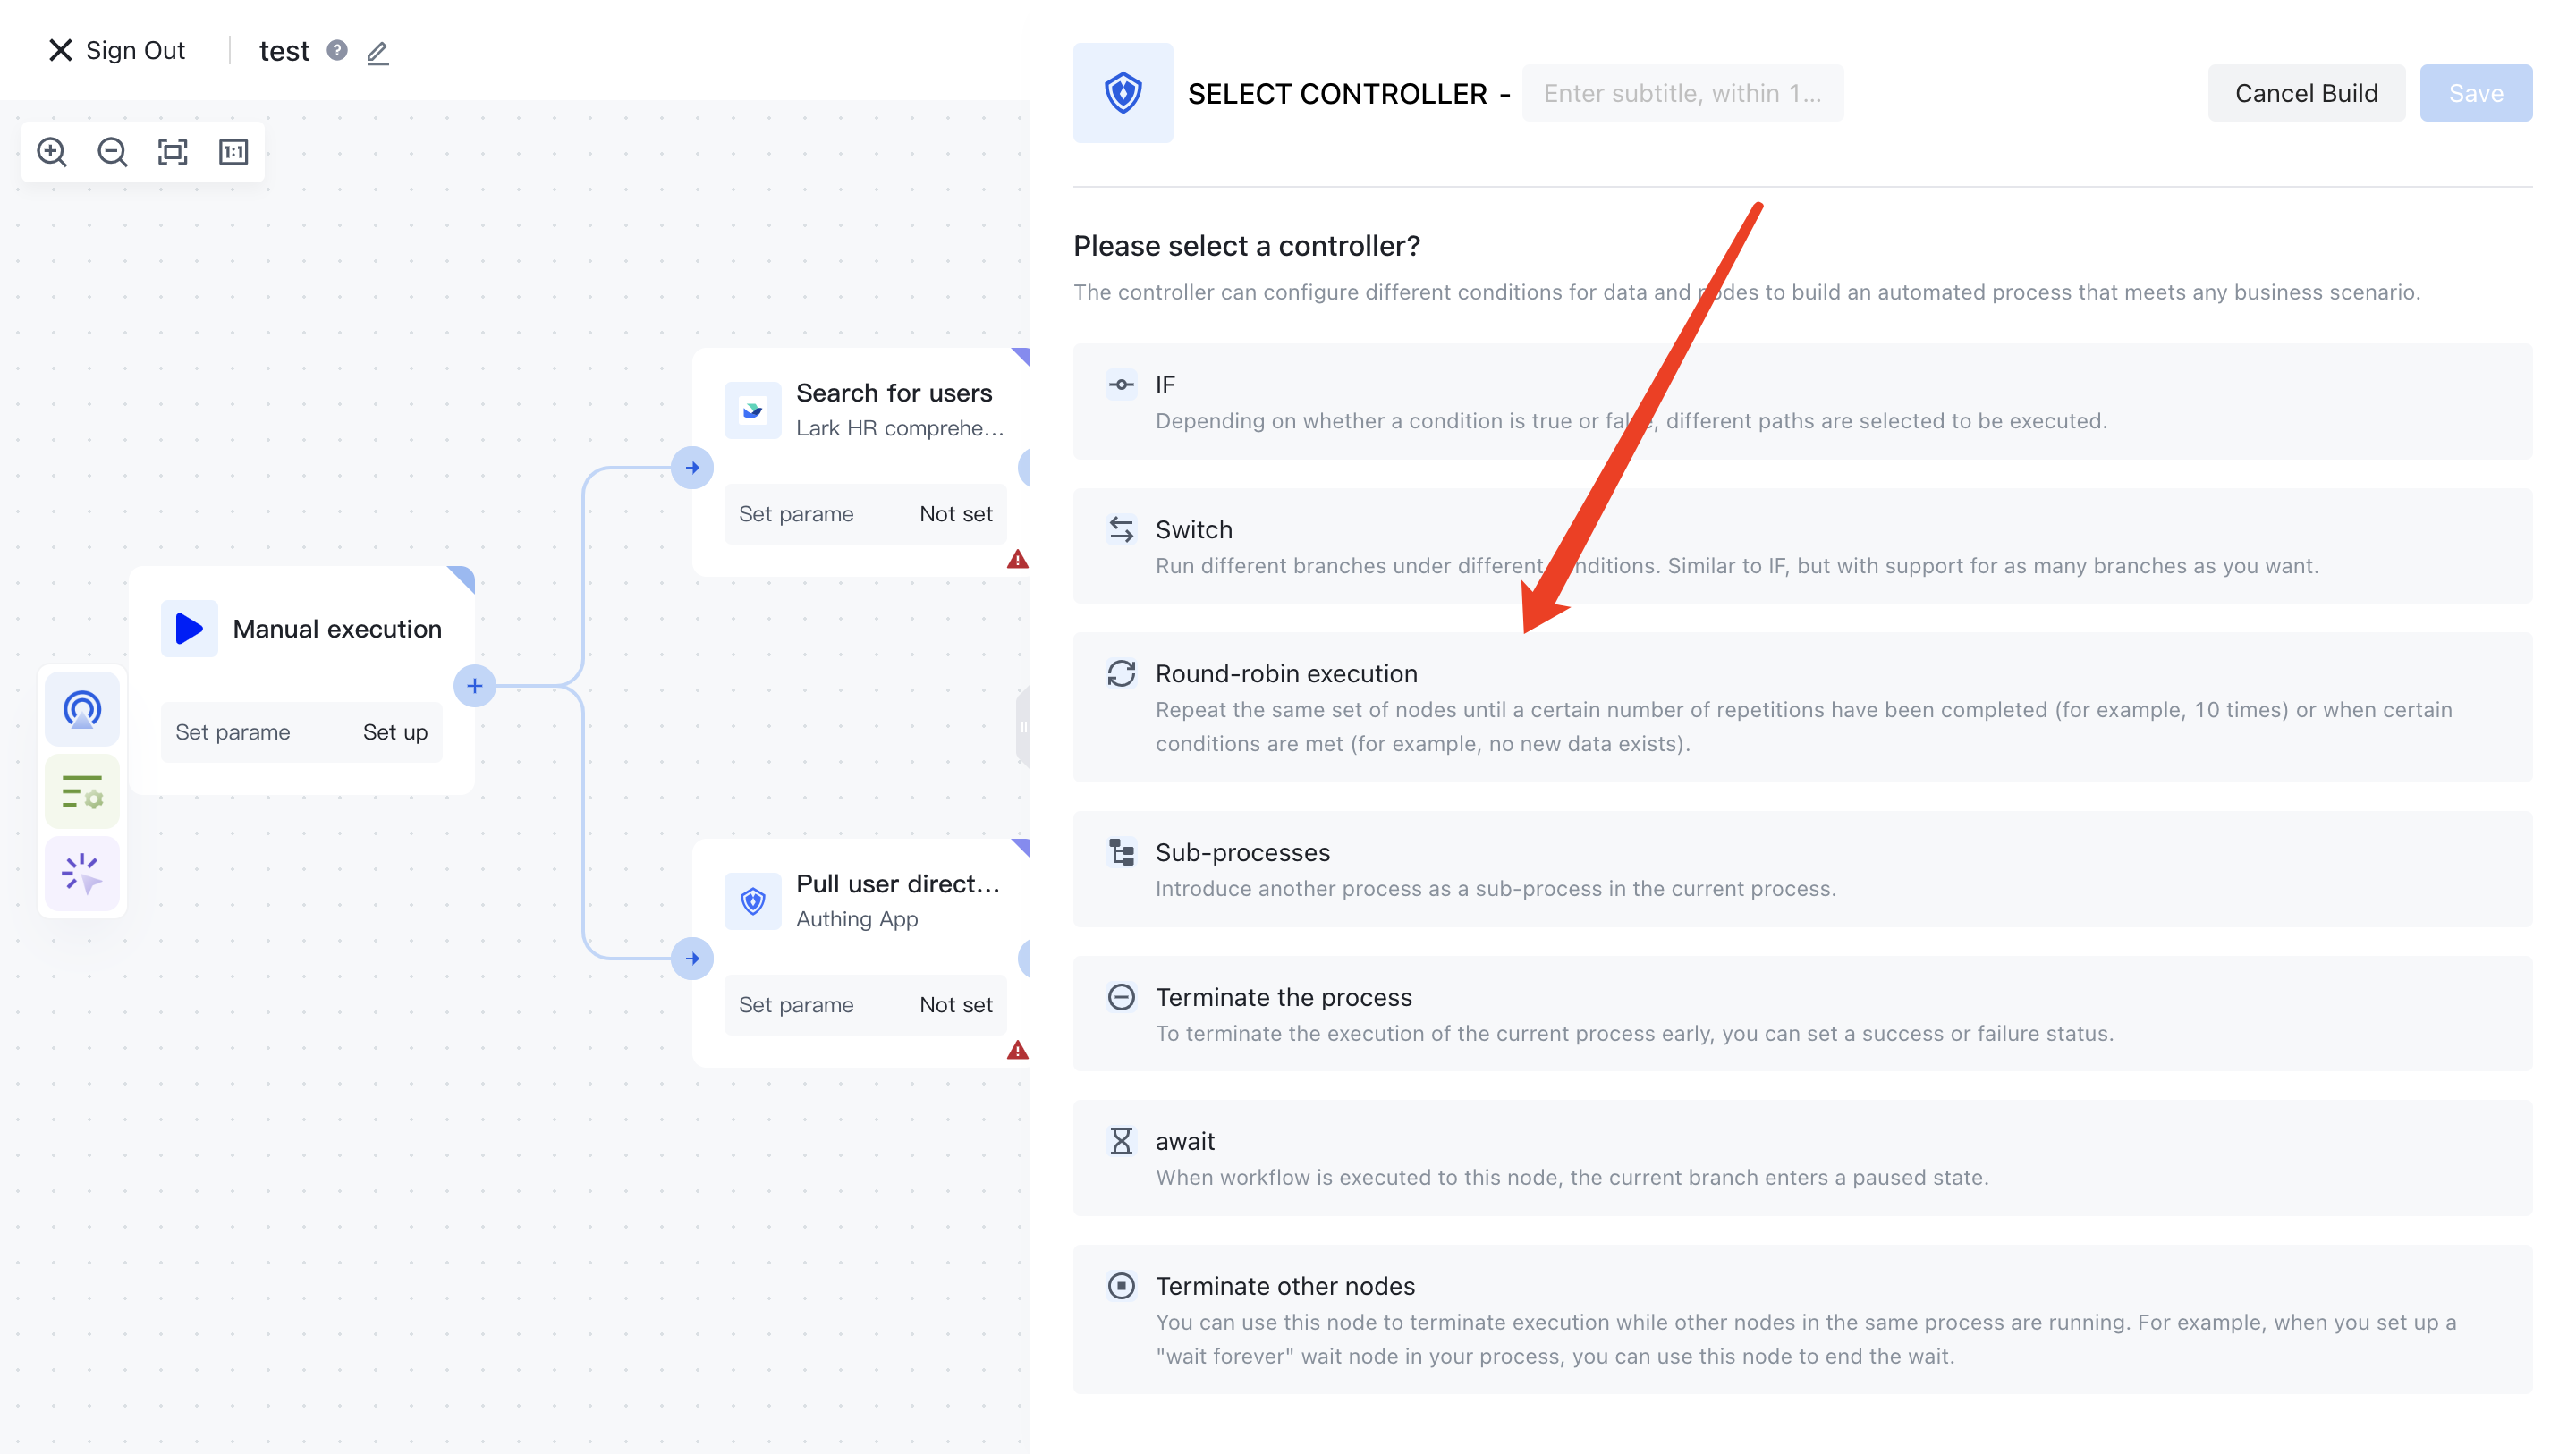This screenshot has height=1454, width=2576.
Task: Select Round-robin execution controller
Action: pyautogui.click(x=1802, y=707)
